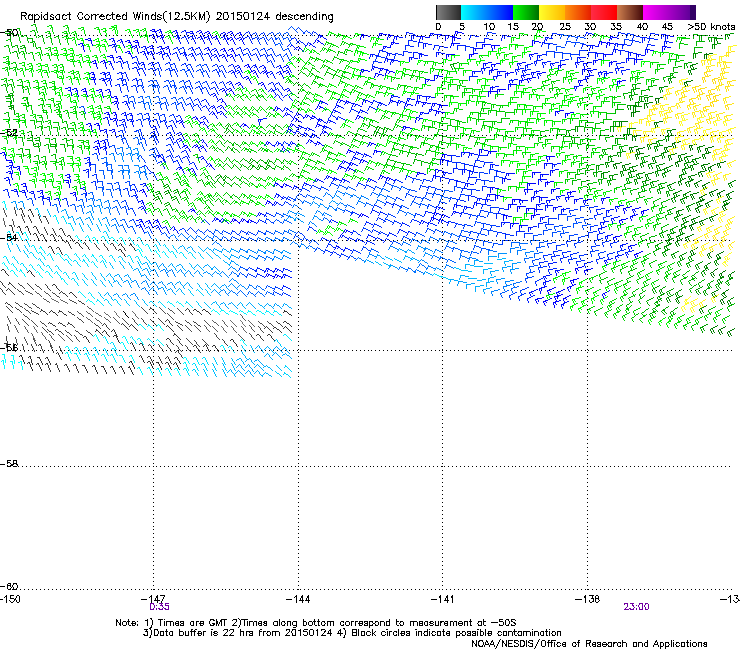
Task: Click the 'Times are GMT' note line
Action: point(316,623)
